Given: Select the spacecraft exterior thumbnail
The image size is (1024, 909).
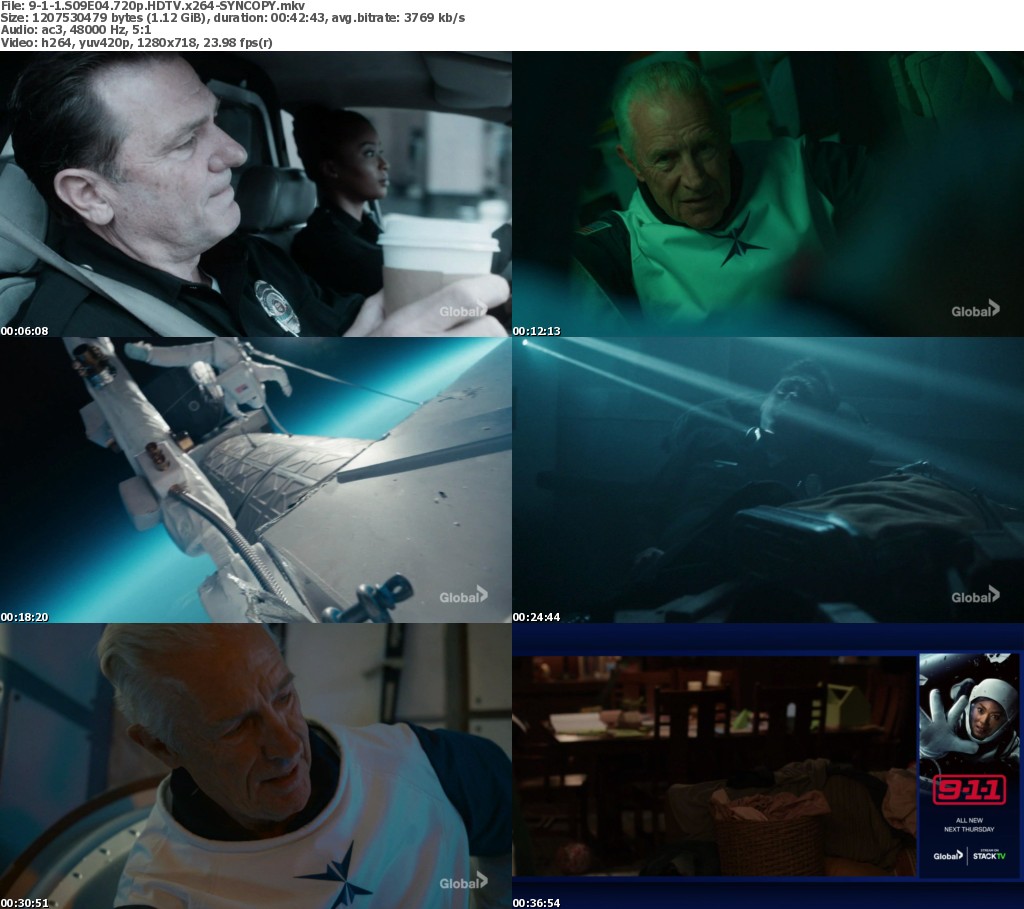Looking at the screenshot, I should tap(255, 479).
